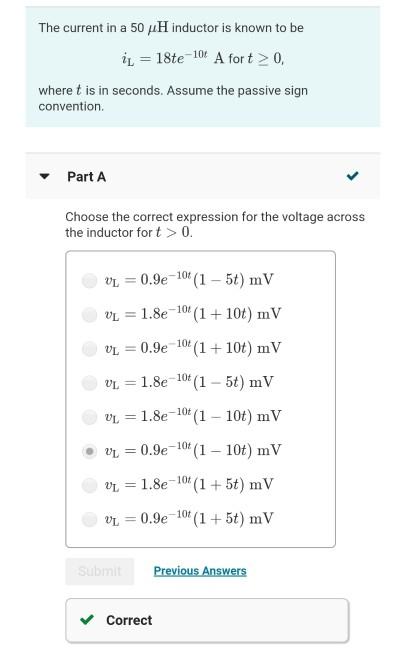This screenshot has height=659, width=405.
Task: Click the Correct feedback box
Action: [x=207, y=620]
